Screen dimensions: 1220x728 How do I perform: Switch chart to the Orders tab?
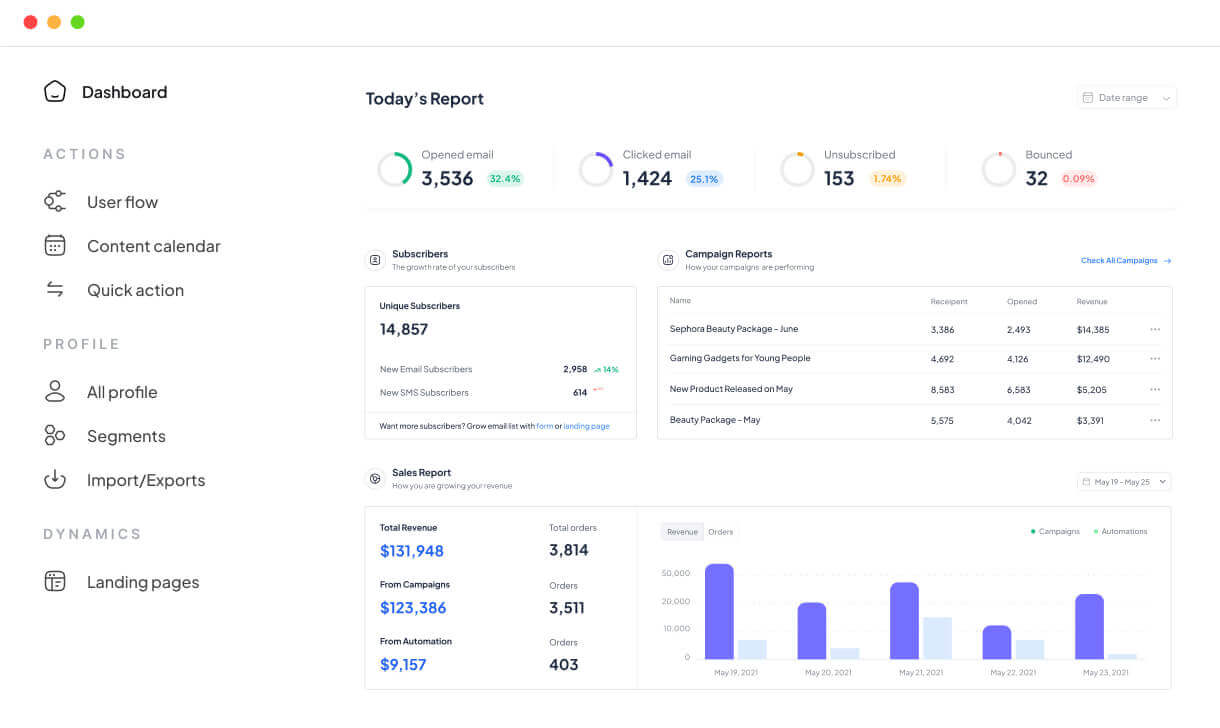720,532
